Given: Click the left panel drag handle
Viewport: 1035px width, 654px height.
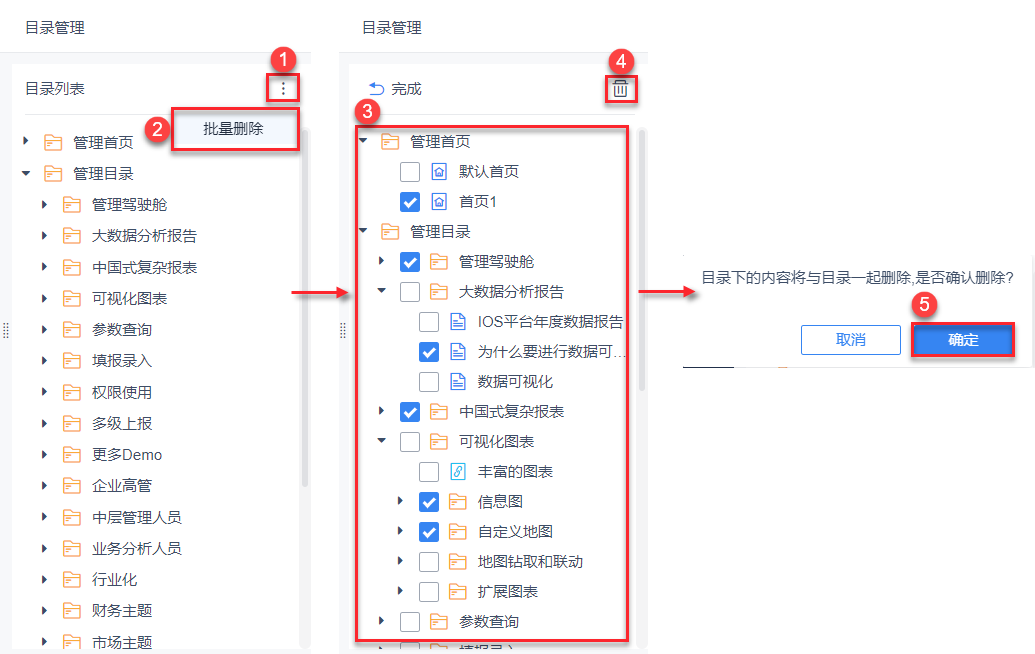Looking at the screenshot, I should pos(6,331).
